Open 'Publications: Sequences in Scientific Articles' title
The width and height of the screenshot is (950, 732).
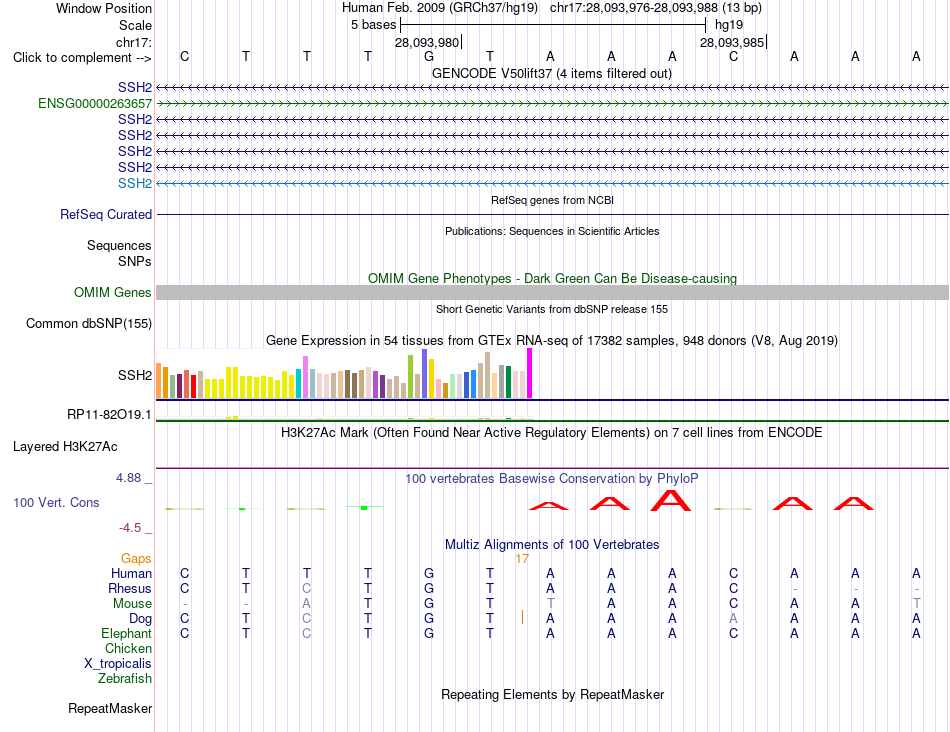pos(552,231)
